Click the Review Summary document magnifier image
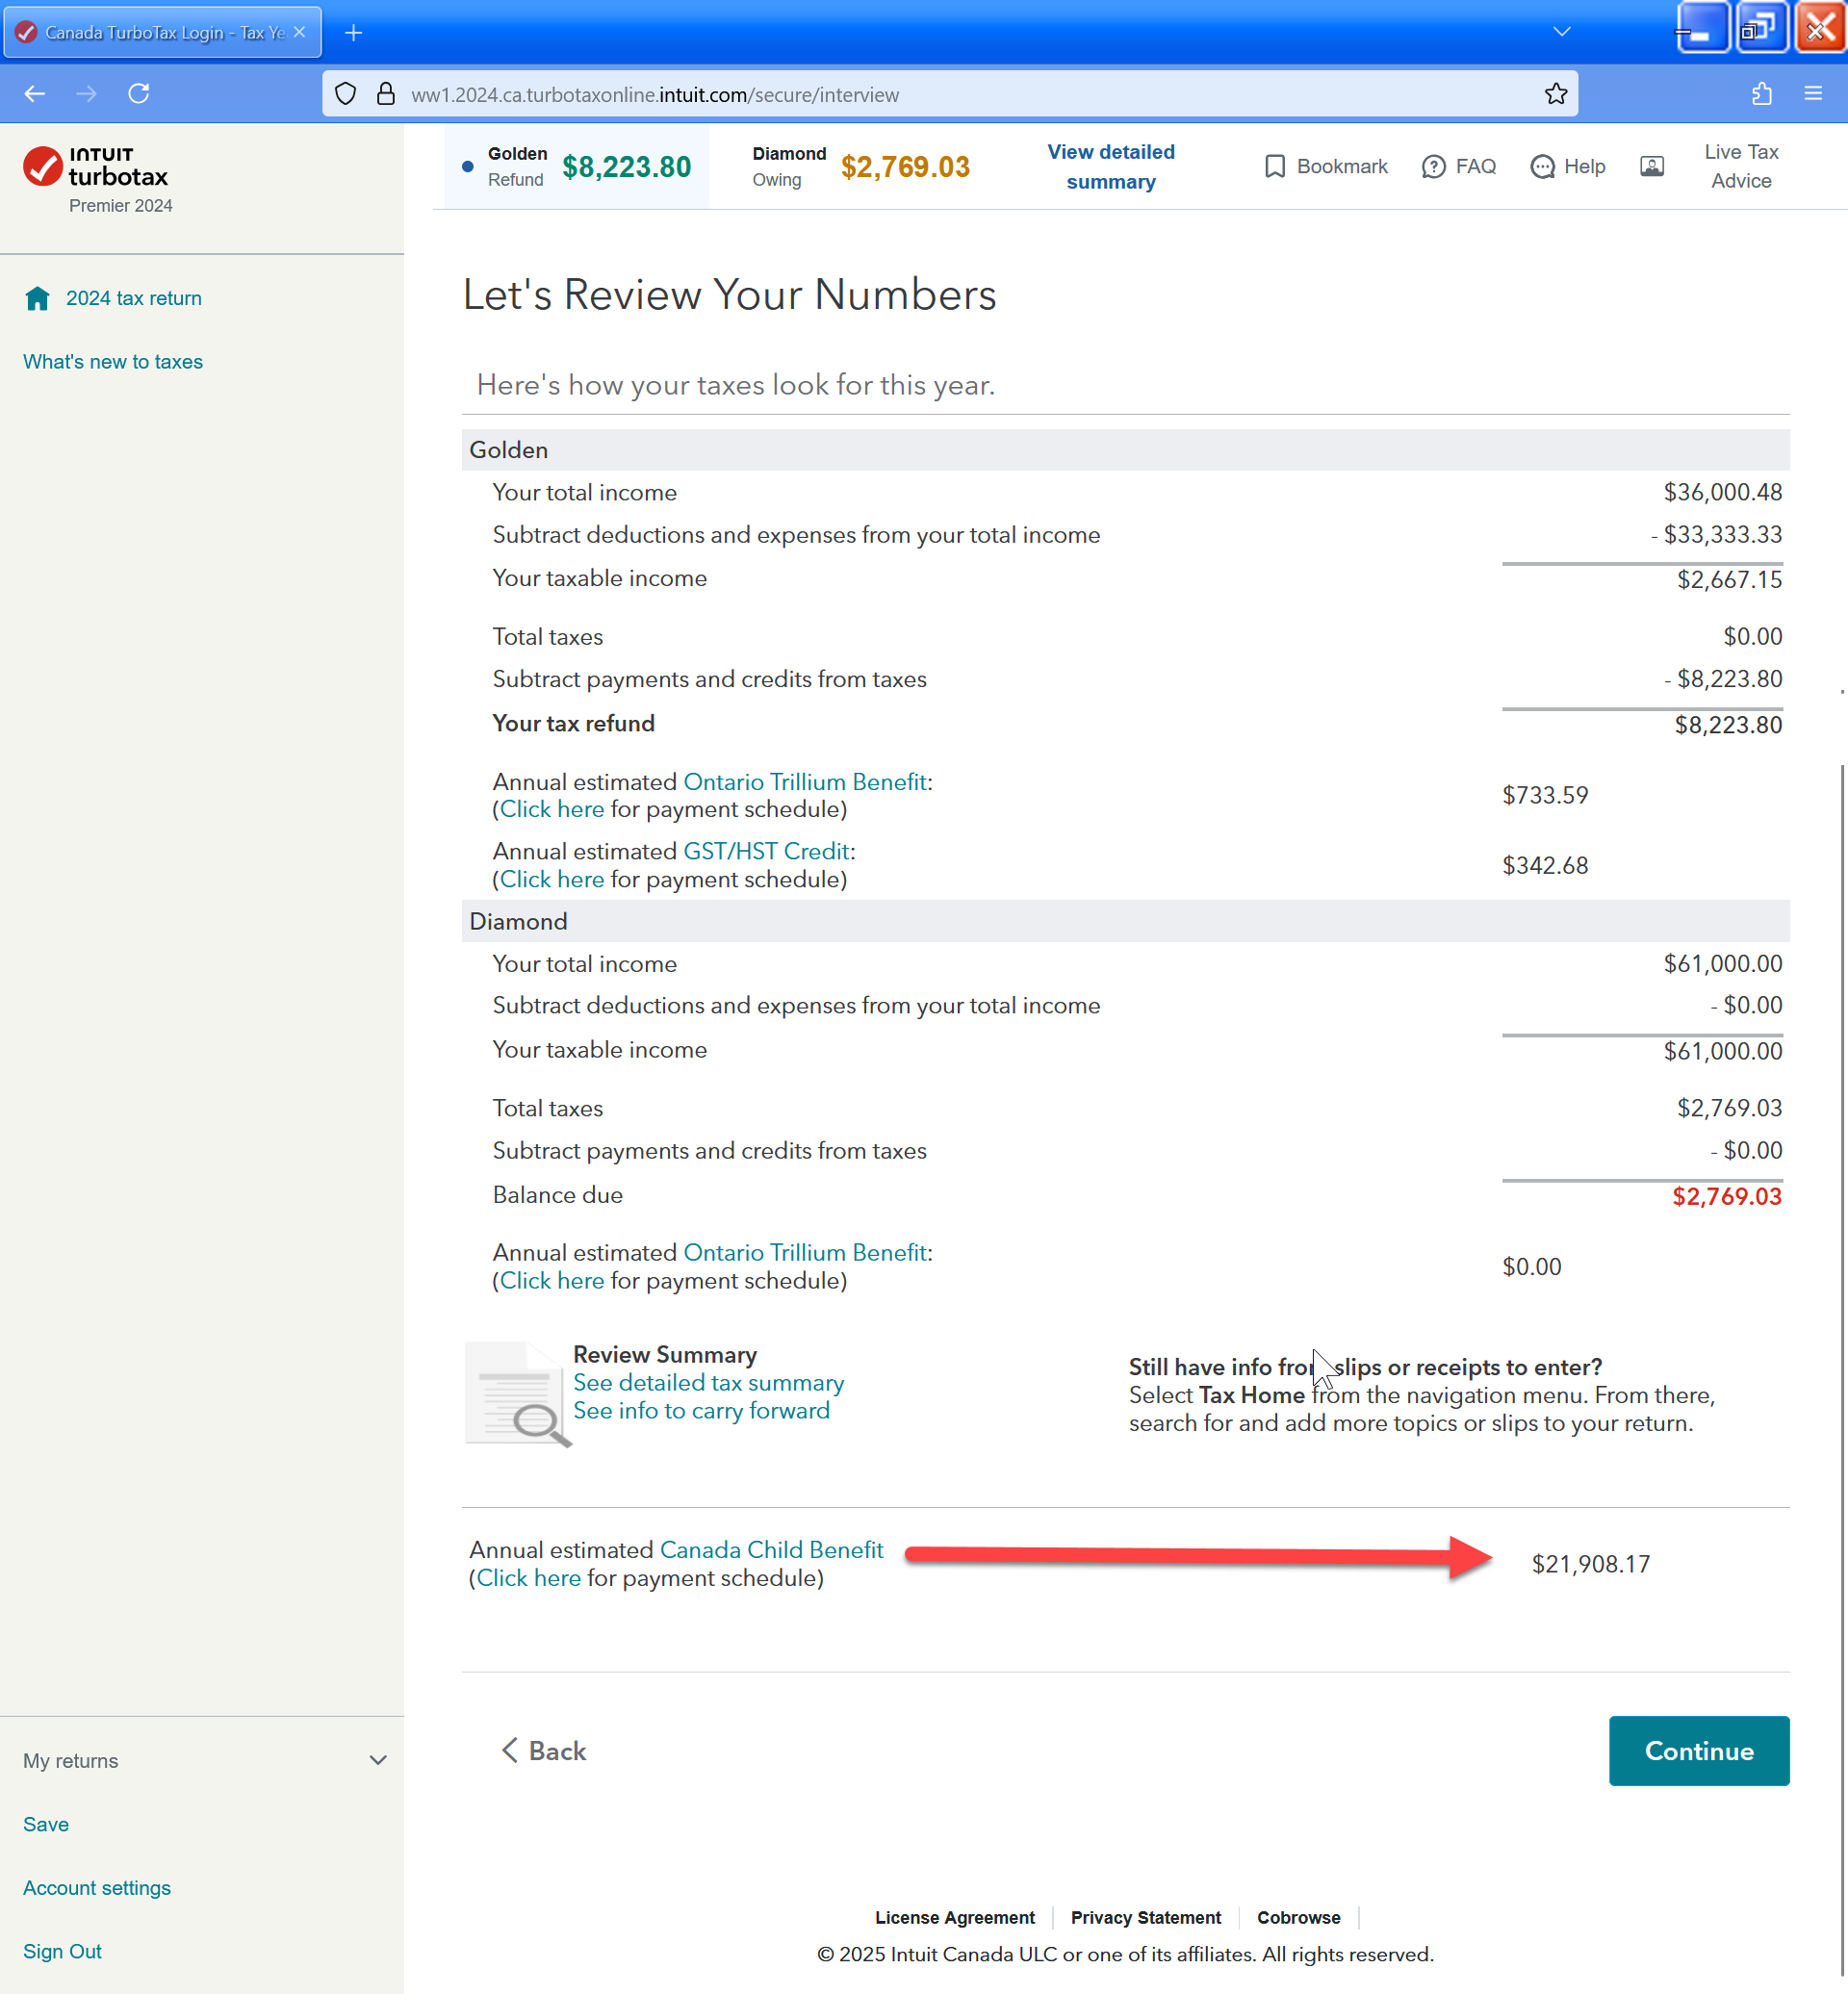The height and width of the screenshot is (1994, 1848). coord(518,1395)
